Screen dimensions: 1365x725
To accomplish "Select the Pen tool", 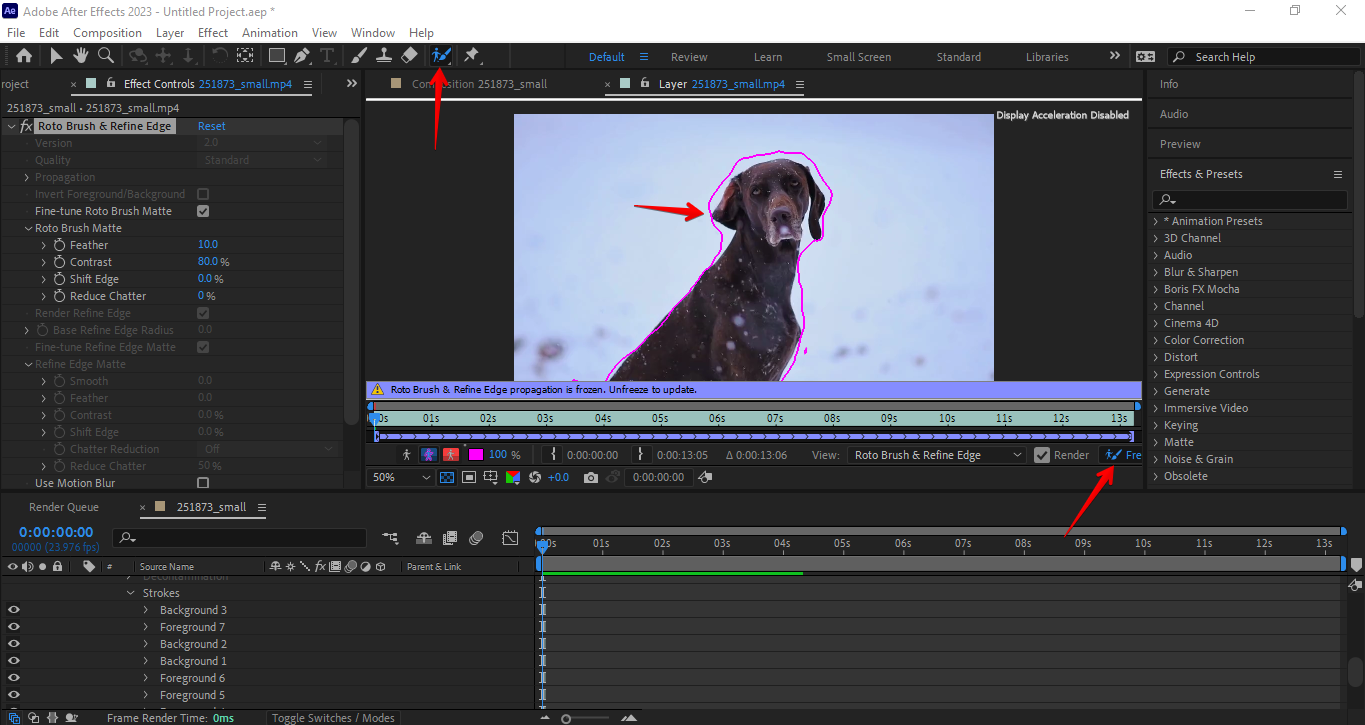I will click(x=301, y=56).
